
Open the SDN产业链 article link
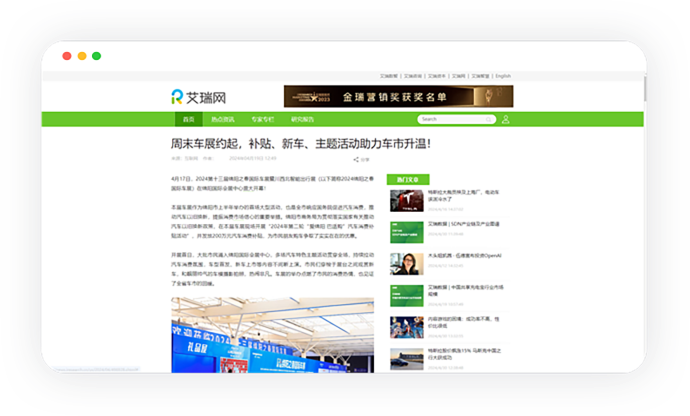click(464, 224)
